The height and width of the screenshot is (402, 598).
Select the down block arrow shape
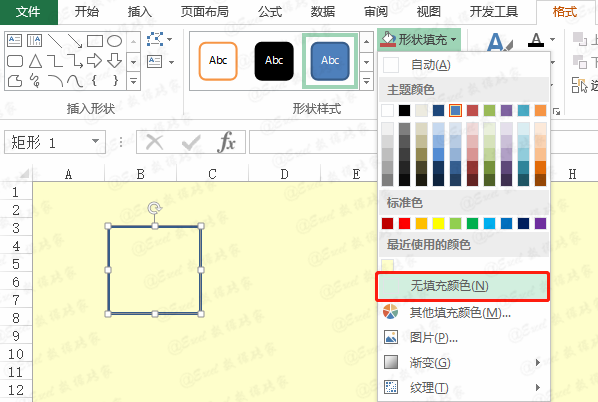coord(114,61)
